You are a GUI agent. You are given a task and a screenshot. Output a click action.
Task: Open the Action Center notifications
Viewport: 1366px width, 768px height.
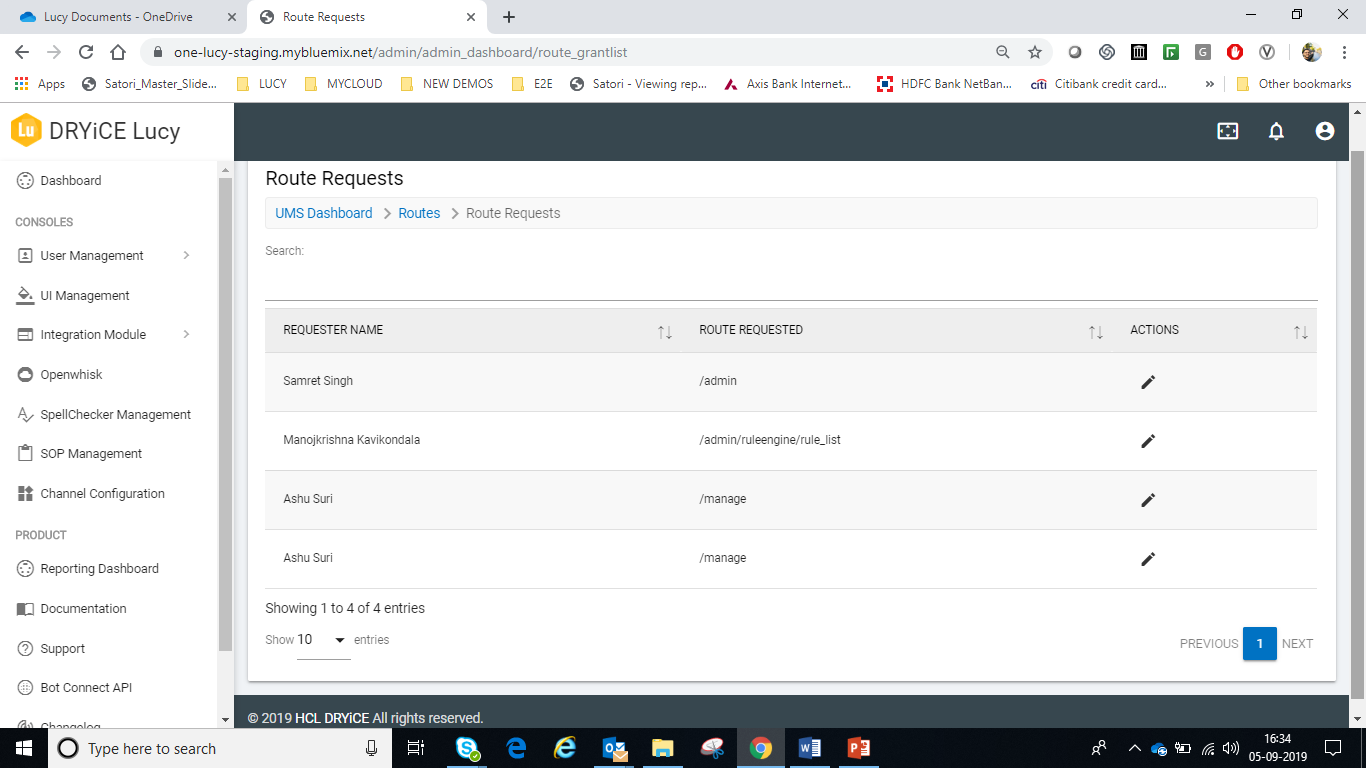(x=1333, y=748)
